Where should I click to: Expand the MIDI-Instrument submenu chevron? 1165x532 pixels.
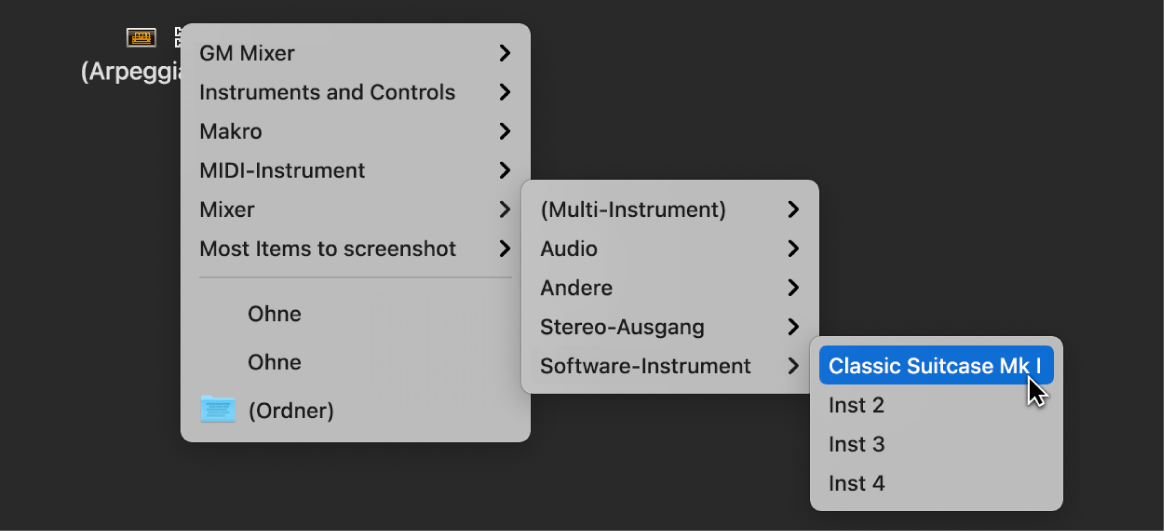(x=505, y=170)
